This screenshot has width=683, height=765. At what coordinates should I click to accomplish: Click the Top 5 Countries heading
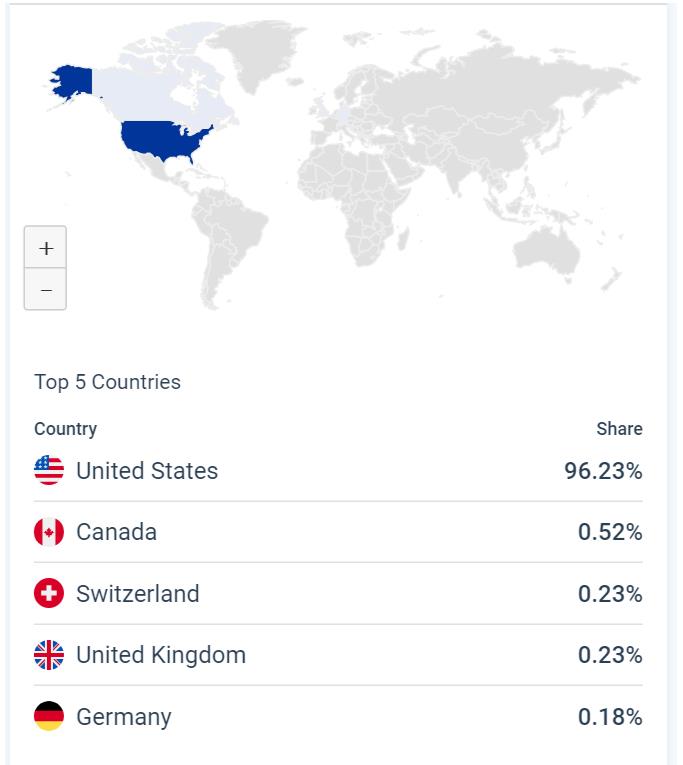[107, 382]
